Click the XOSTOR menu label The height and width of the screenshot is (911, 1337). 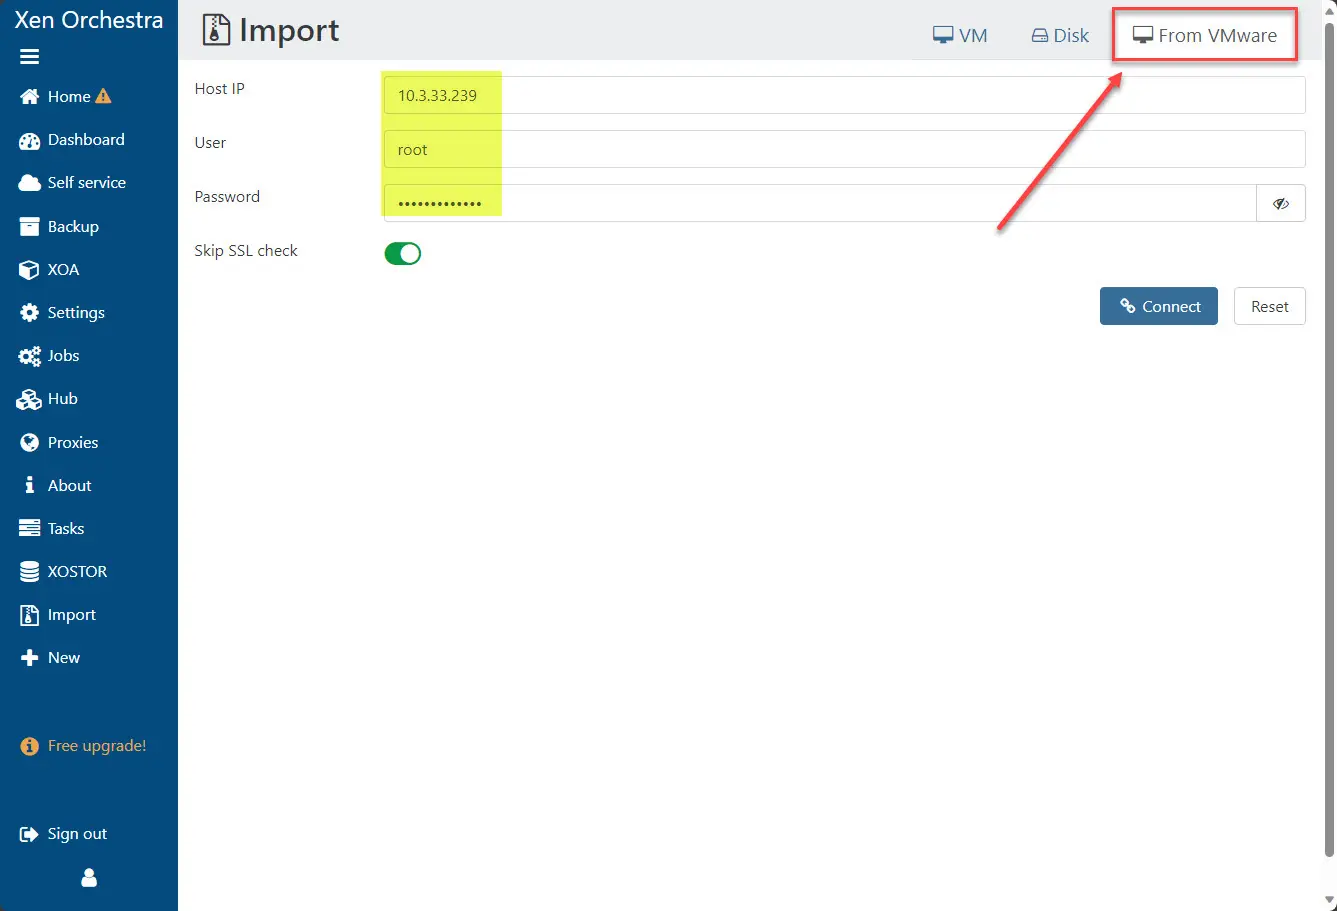tap(77, 572)
